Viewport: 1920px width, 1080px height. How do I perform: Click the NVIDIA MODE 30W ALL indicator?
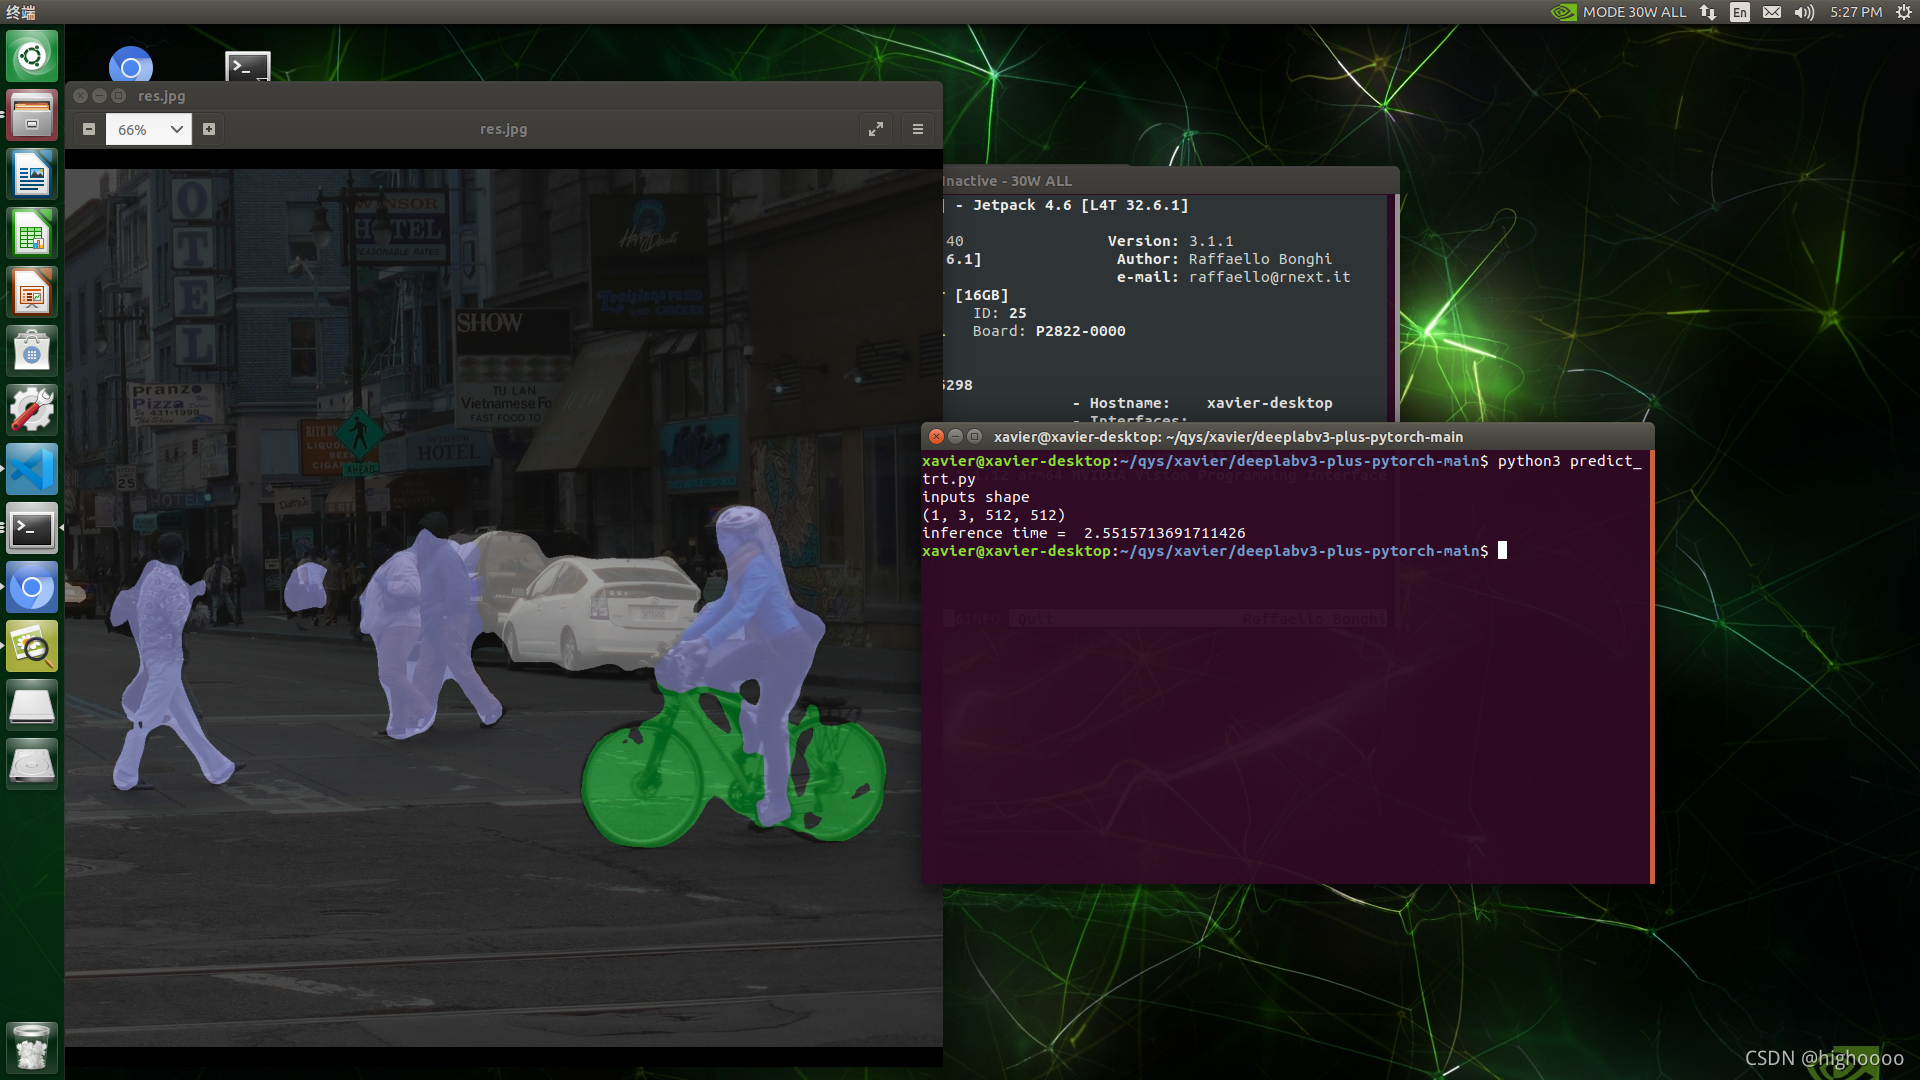(x=1619, y=12)
